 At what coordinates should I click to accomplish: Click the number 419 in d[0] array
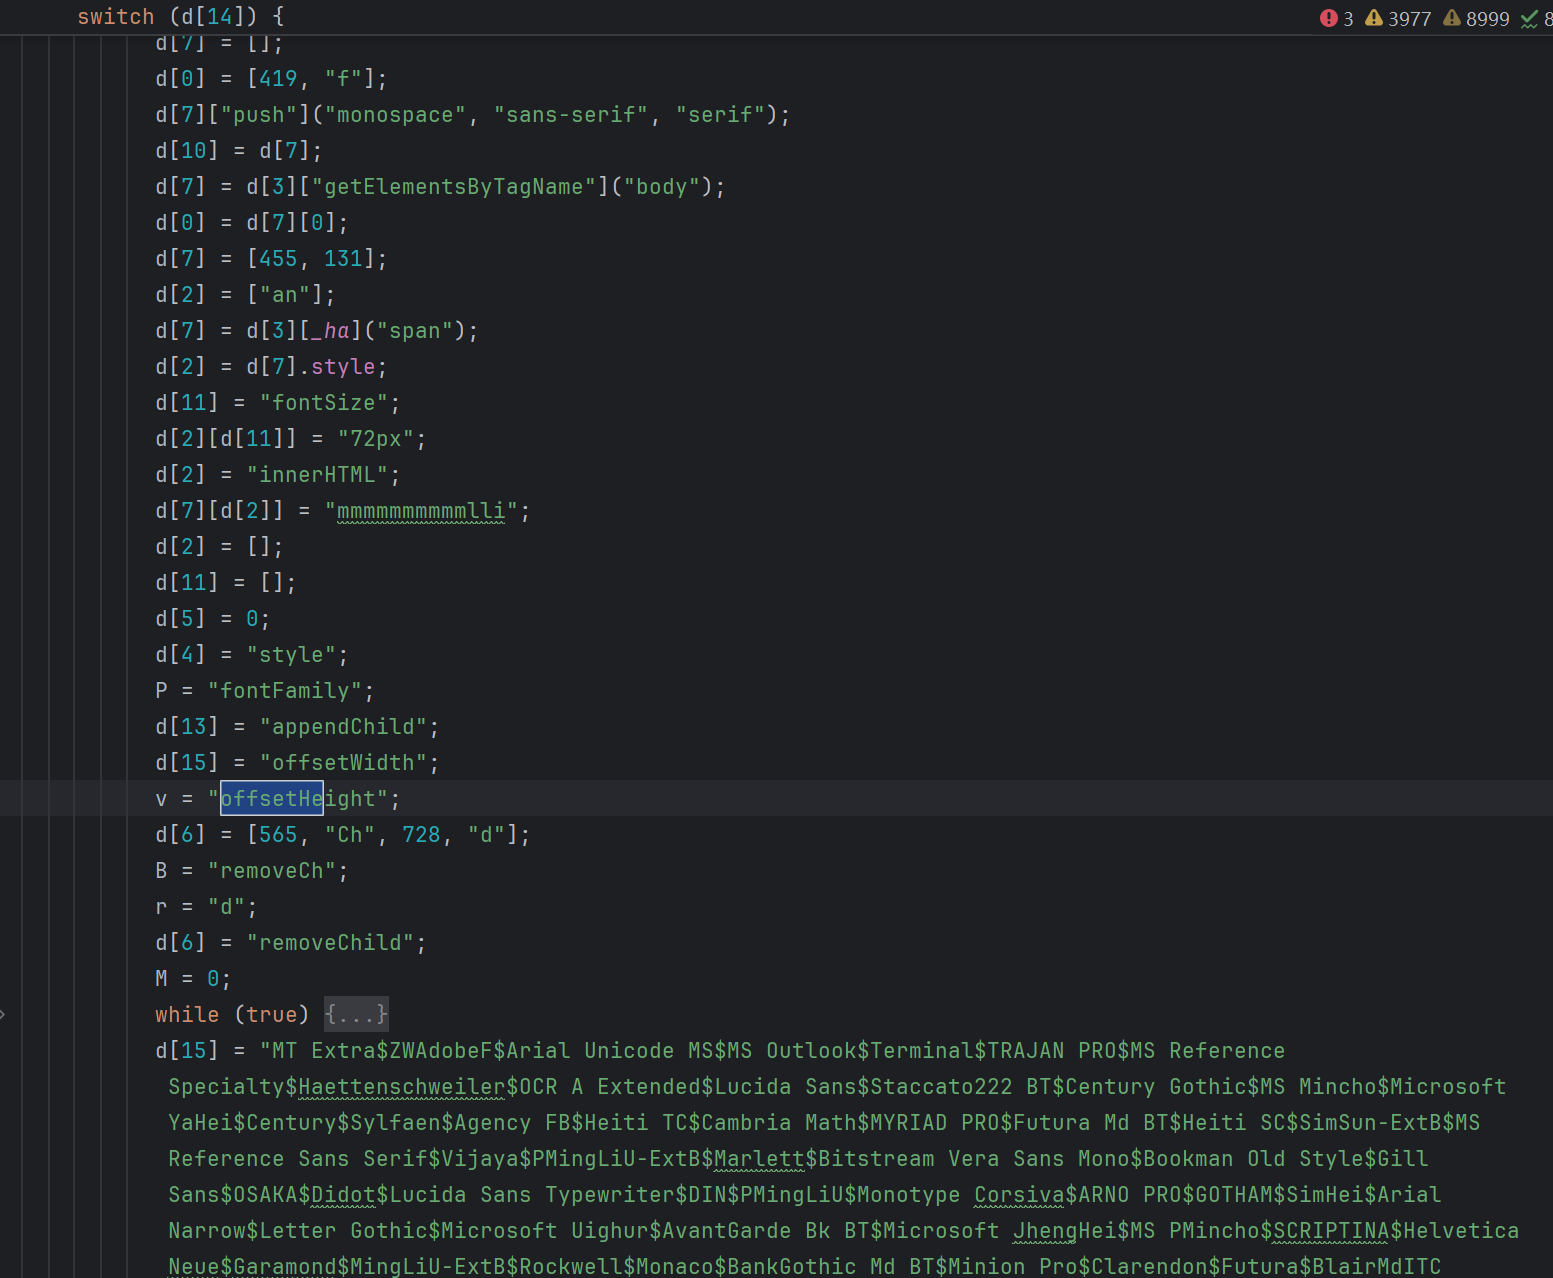coord(278,79)
